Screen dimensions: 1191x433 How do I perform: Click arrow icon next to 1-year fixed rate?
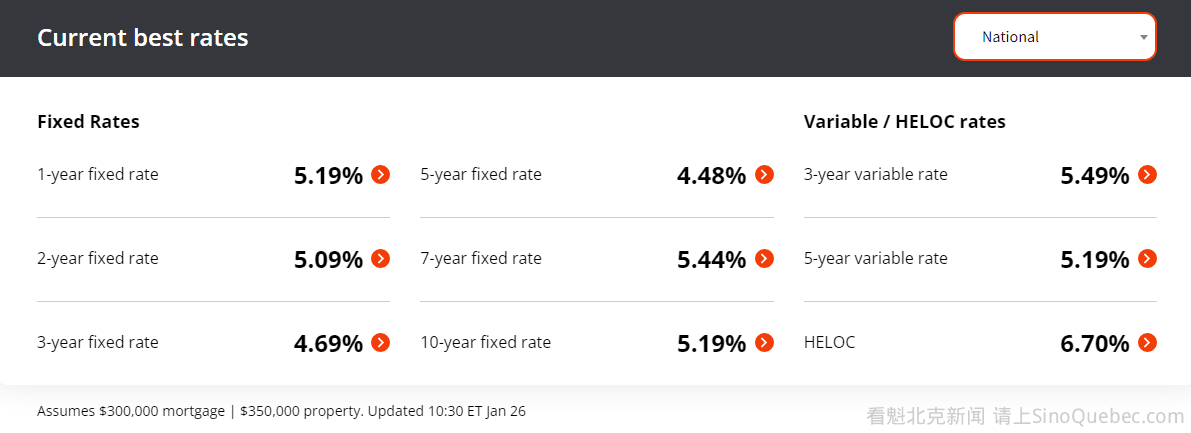[380, 175]
